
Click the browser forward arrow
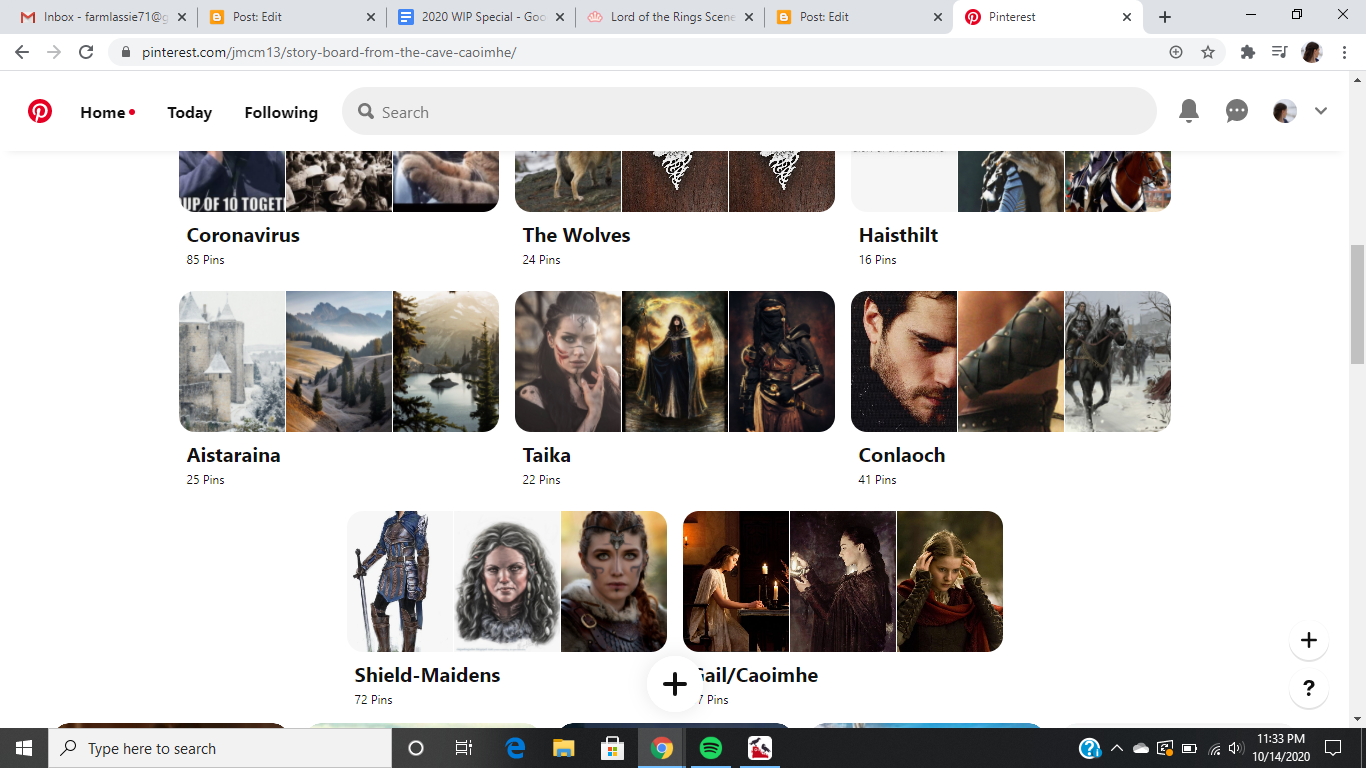click(54, 52)
